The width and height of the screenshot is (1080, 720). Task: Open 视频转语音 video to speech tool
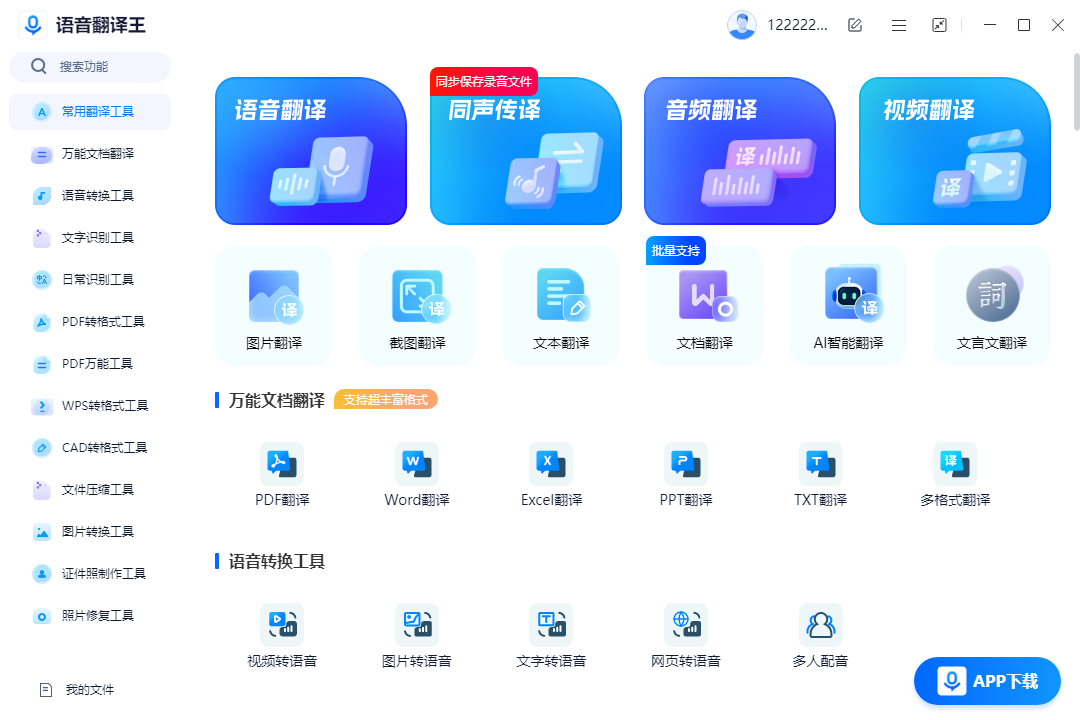pyautogui.click(x=282, y=633)
